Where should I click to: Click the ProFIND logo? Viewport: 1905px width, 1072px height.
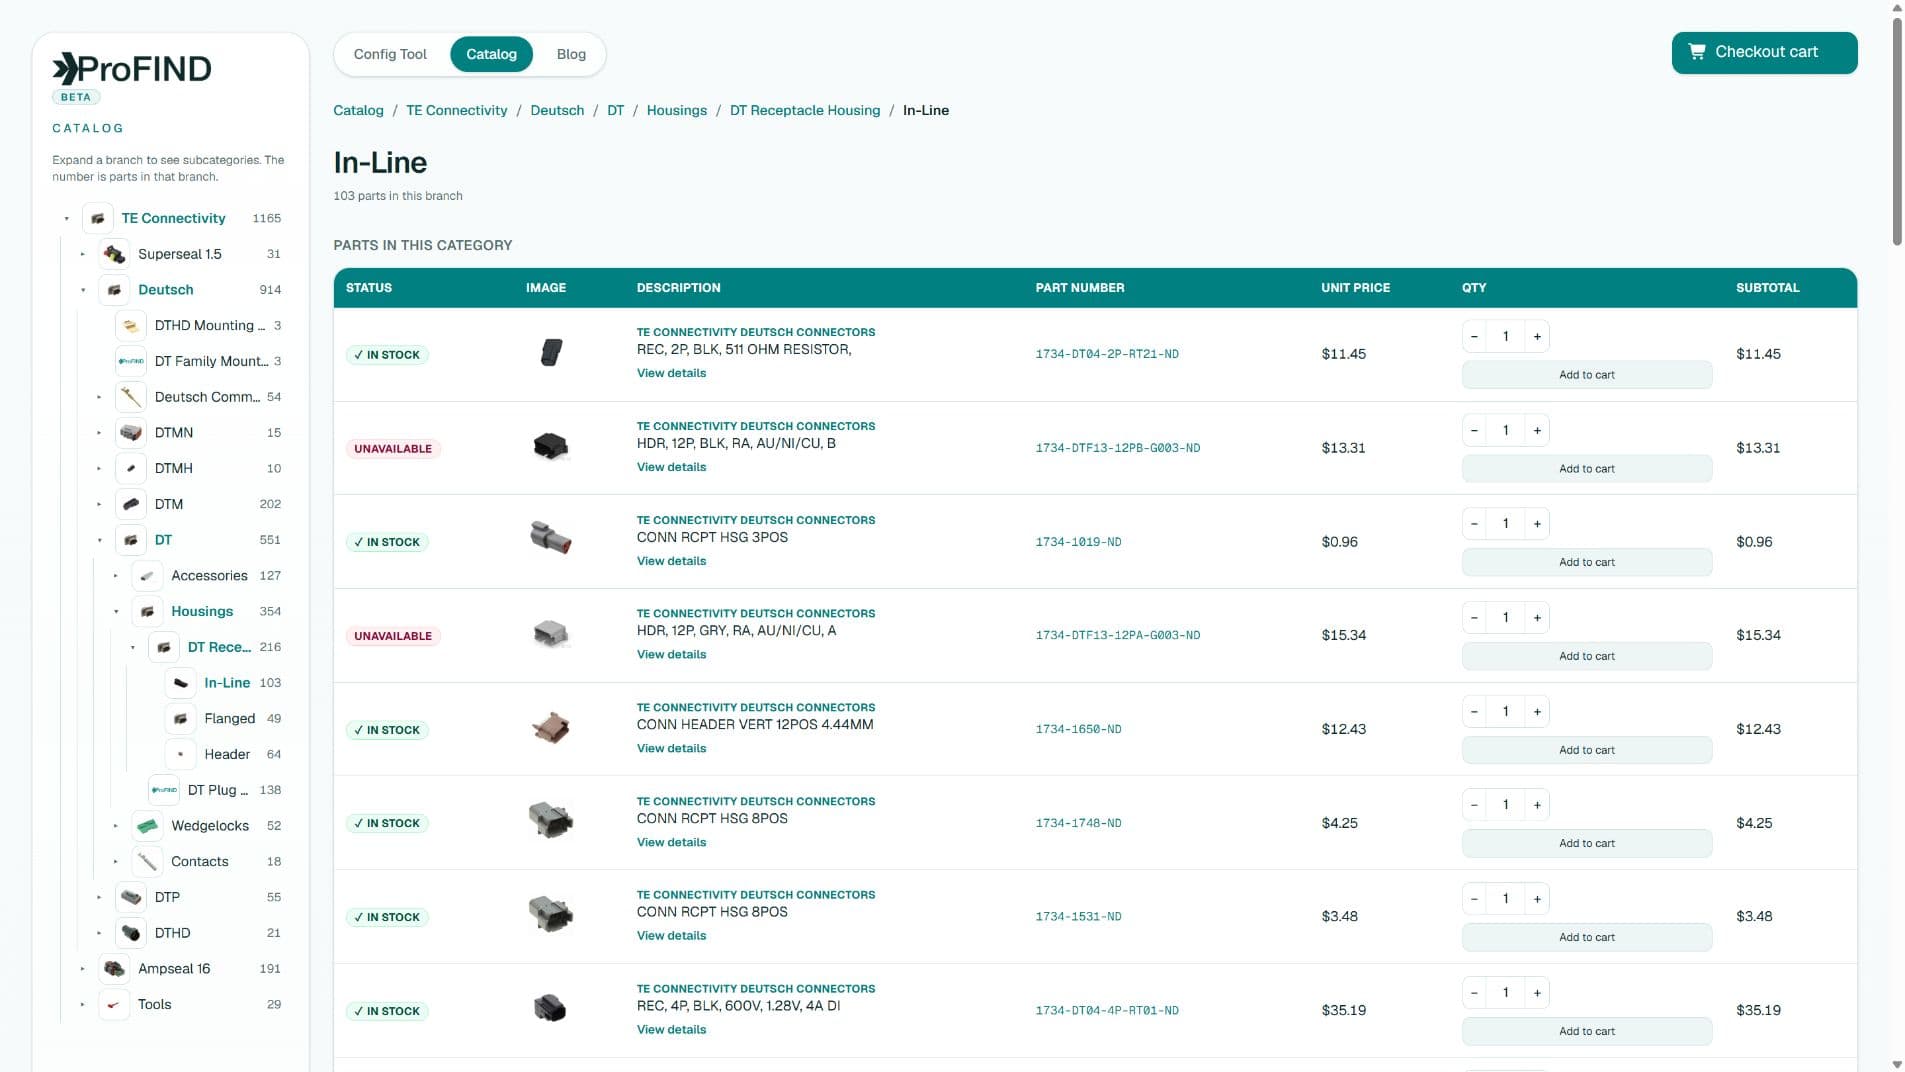pos(132,69)
